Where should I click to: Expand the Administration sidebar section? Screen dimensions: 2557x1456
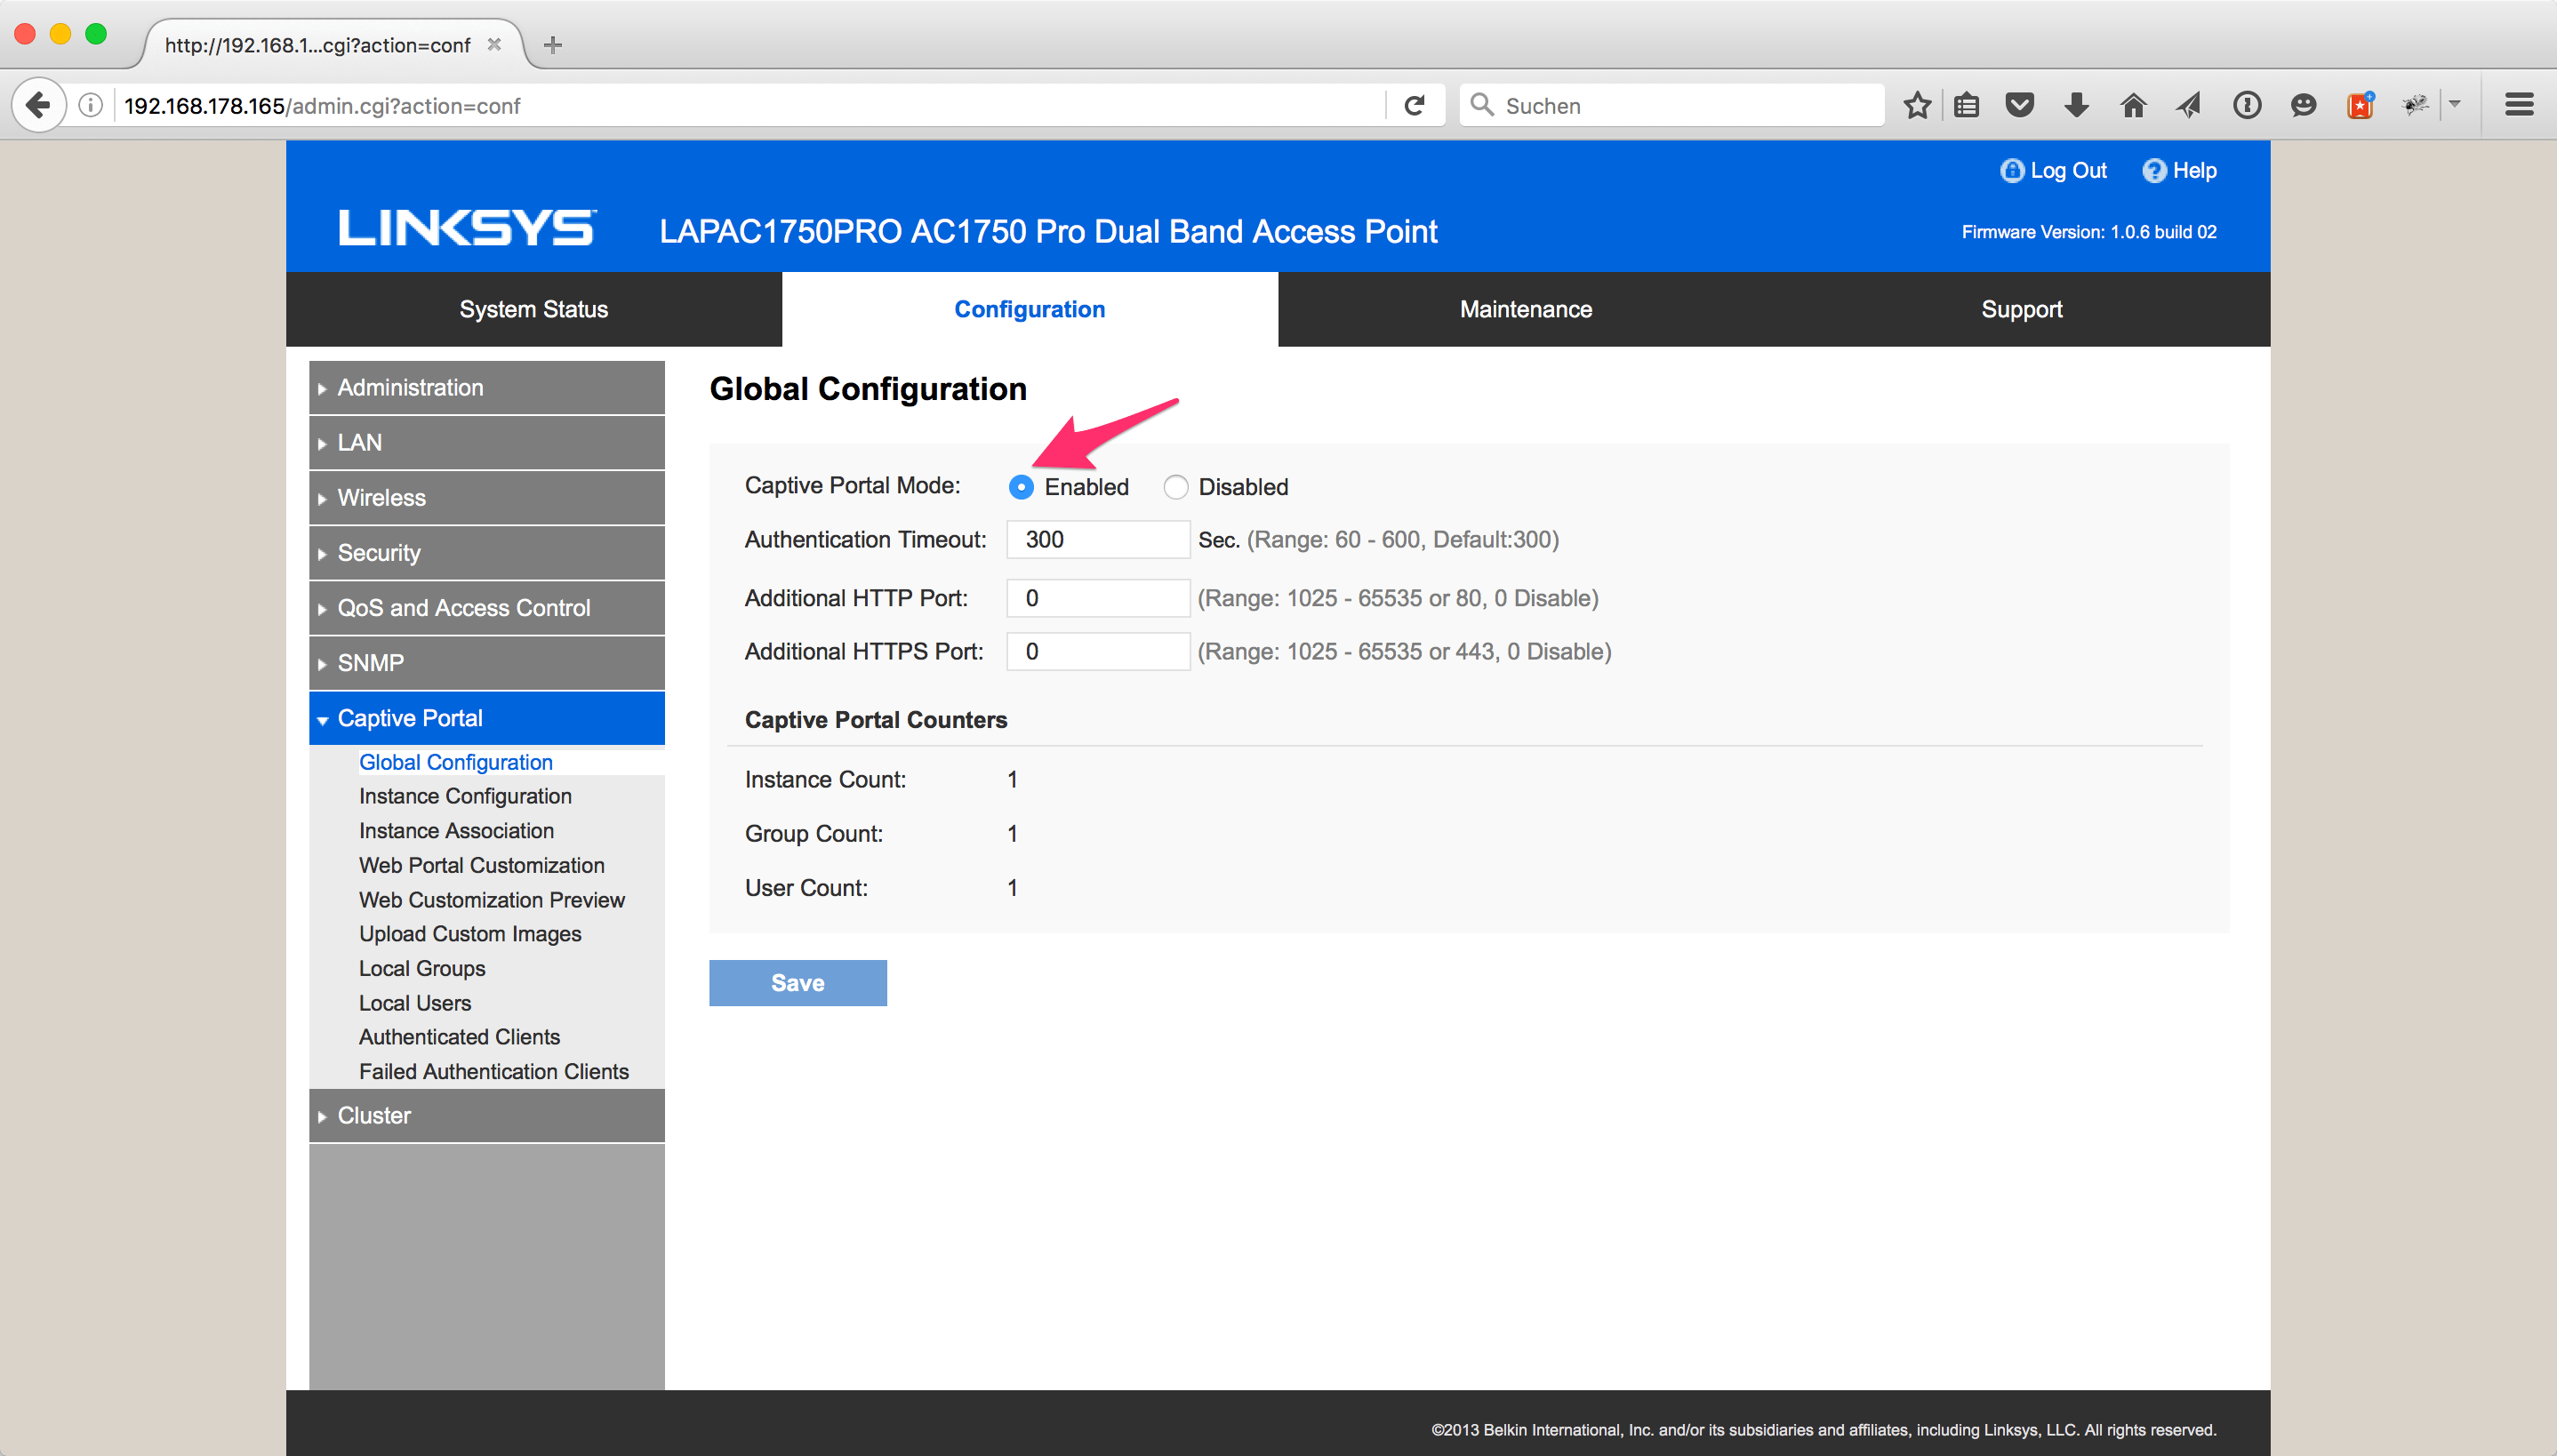[487, 387]
